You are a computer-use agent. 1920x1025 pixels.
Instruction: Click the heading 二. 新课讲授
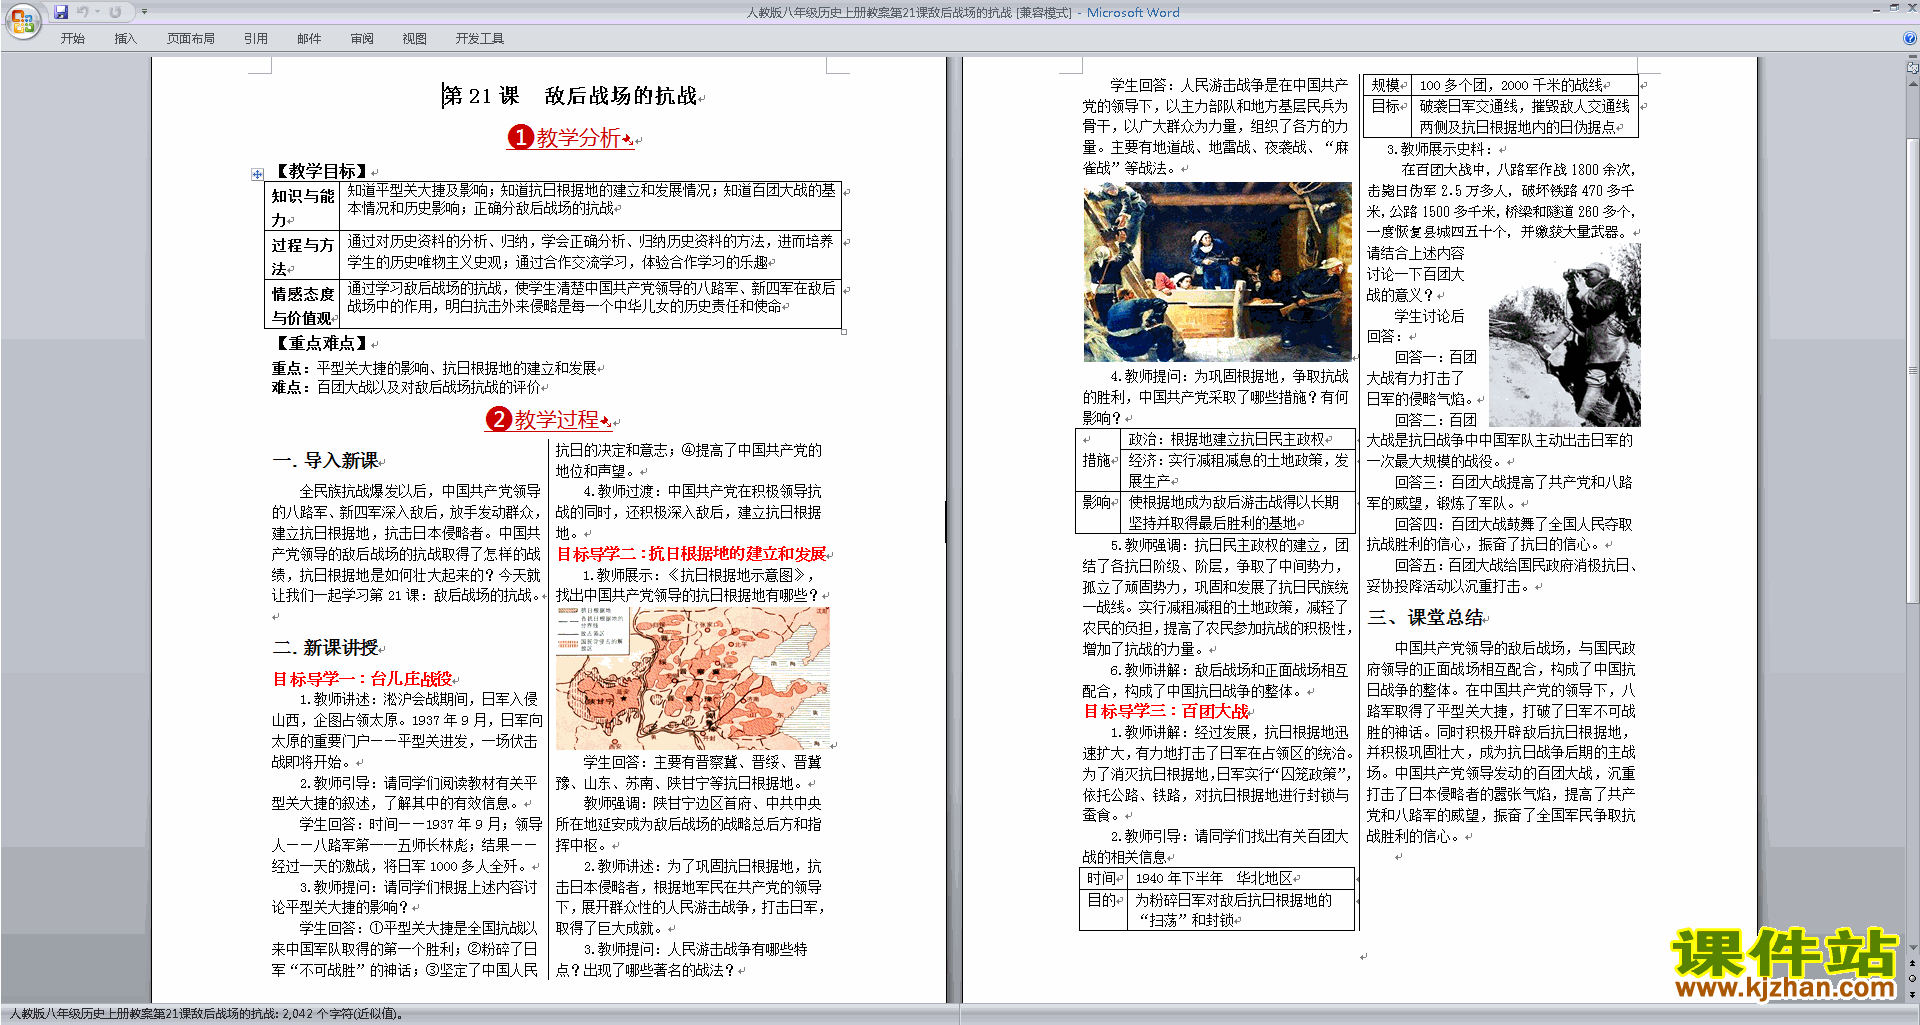tap(326, 647)
